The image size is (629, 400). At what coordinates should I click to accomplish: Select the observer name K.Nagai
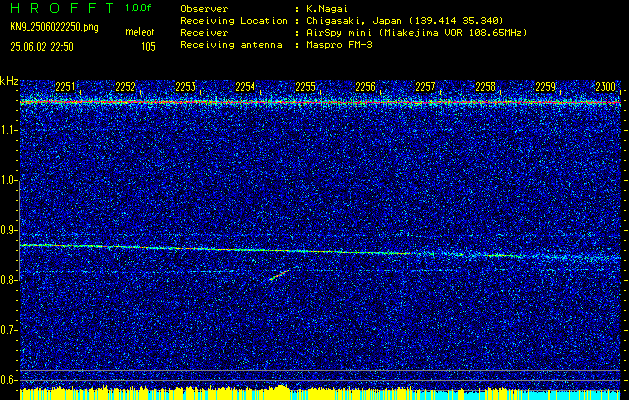click(x=327, y=8)
